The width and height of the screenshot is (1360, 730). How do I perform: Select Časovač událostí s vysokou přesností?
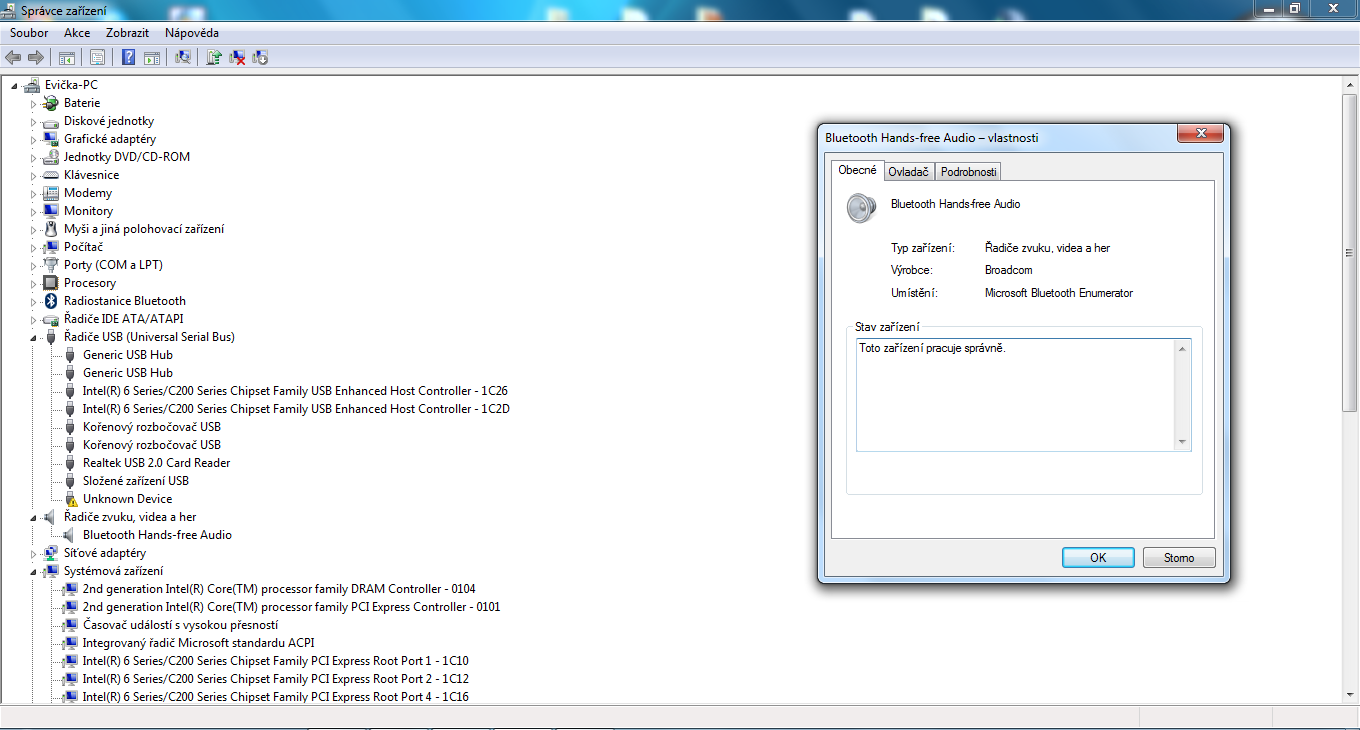180,625
